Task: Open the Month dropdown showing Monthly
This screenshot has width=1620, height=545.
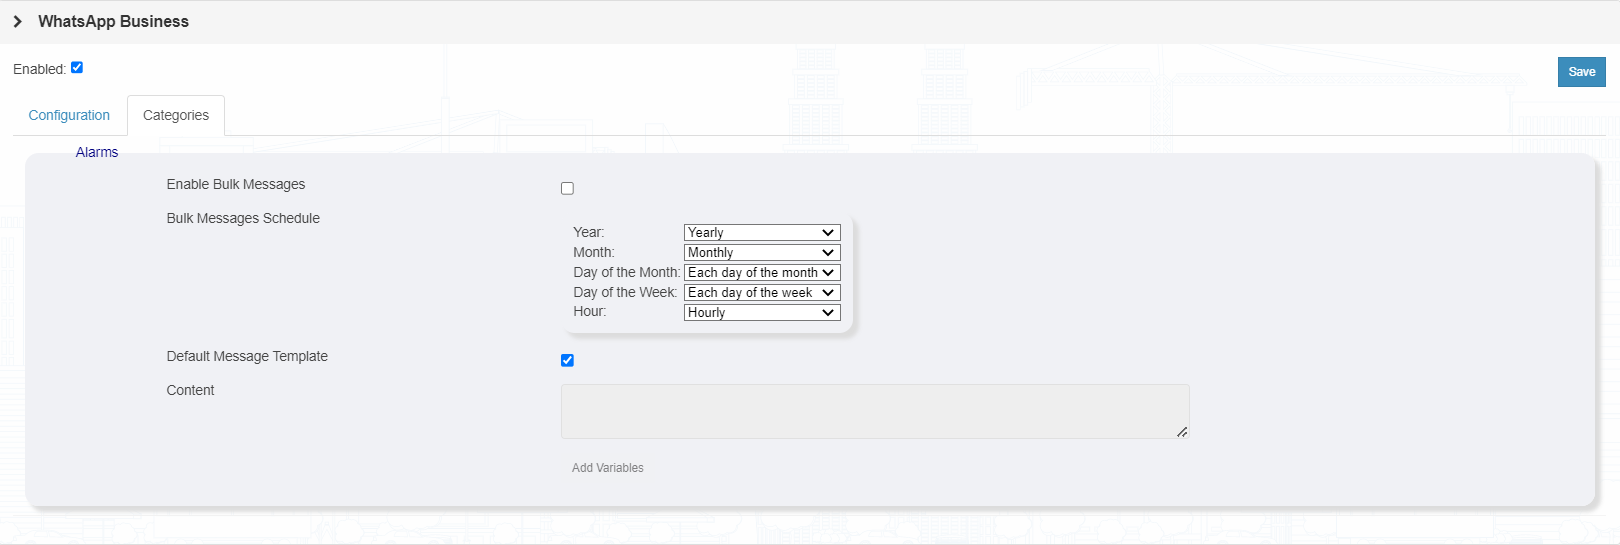Action: (x=762, y=252)
